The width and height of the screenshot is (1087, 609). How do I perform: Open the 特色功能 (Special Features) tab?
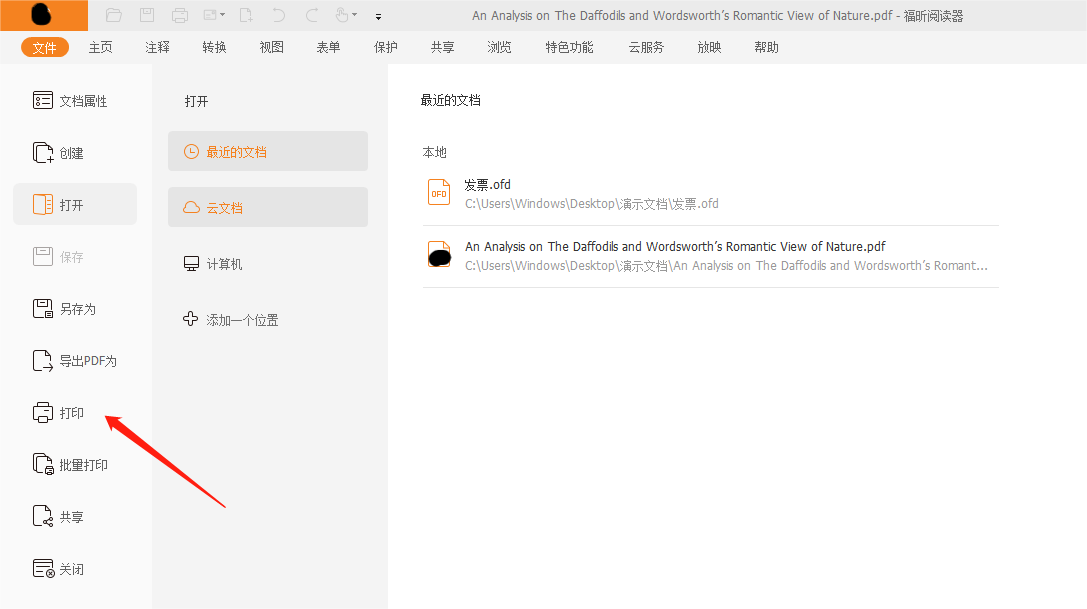click(568, 46)
